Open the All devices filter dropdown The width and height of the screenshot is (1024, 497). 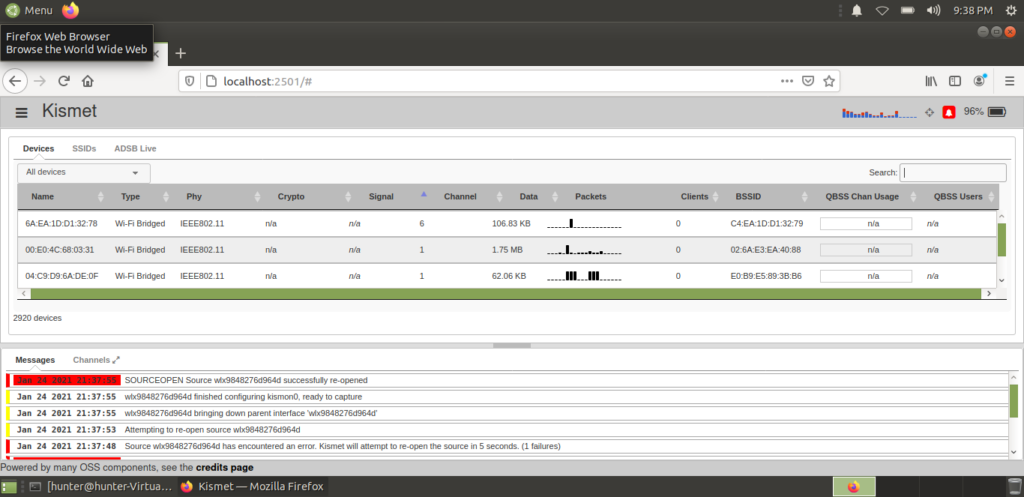pos(84,172)
